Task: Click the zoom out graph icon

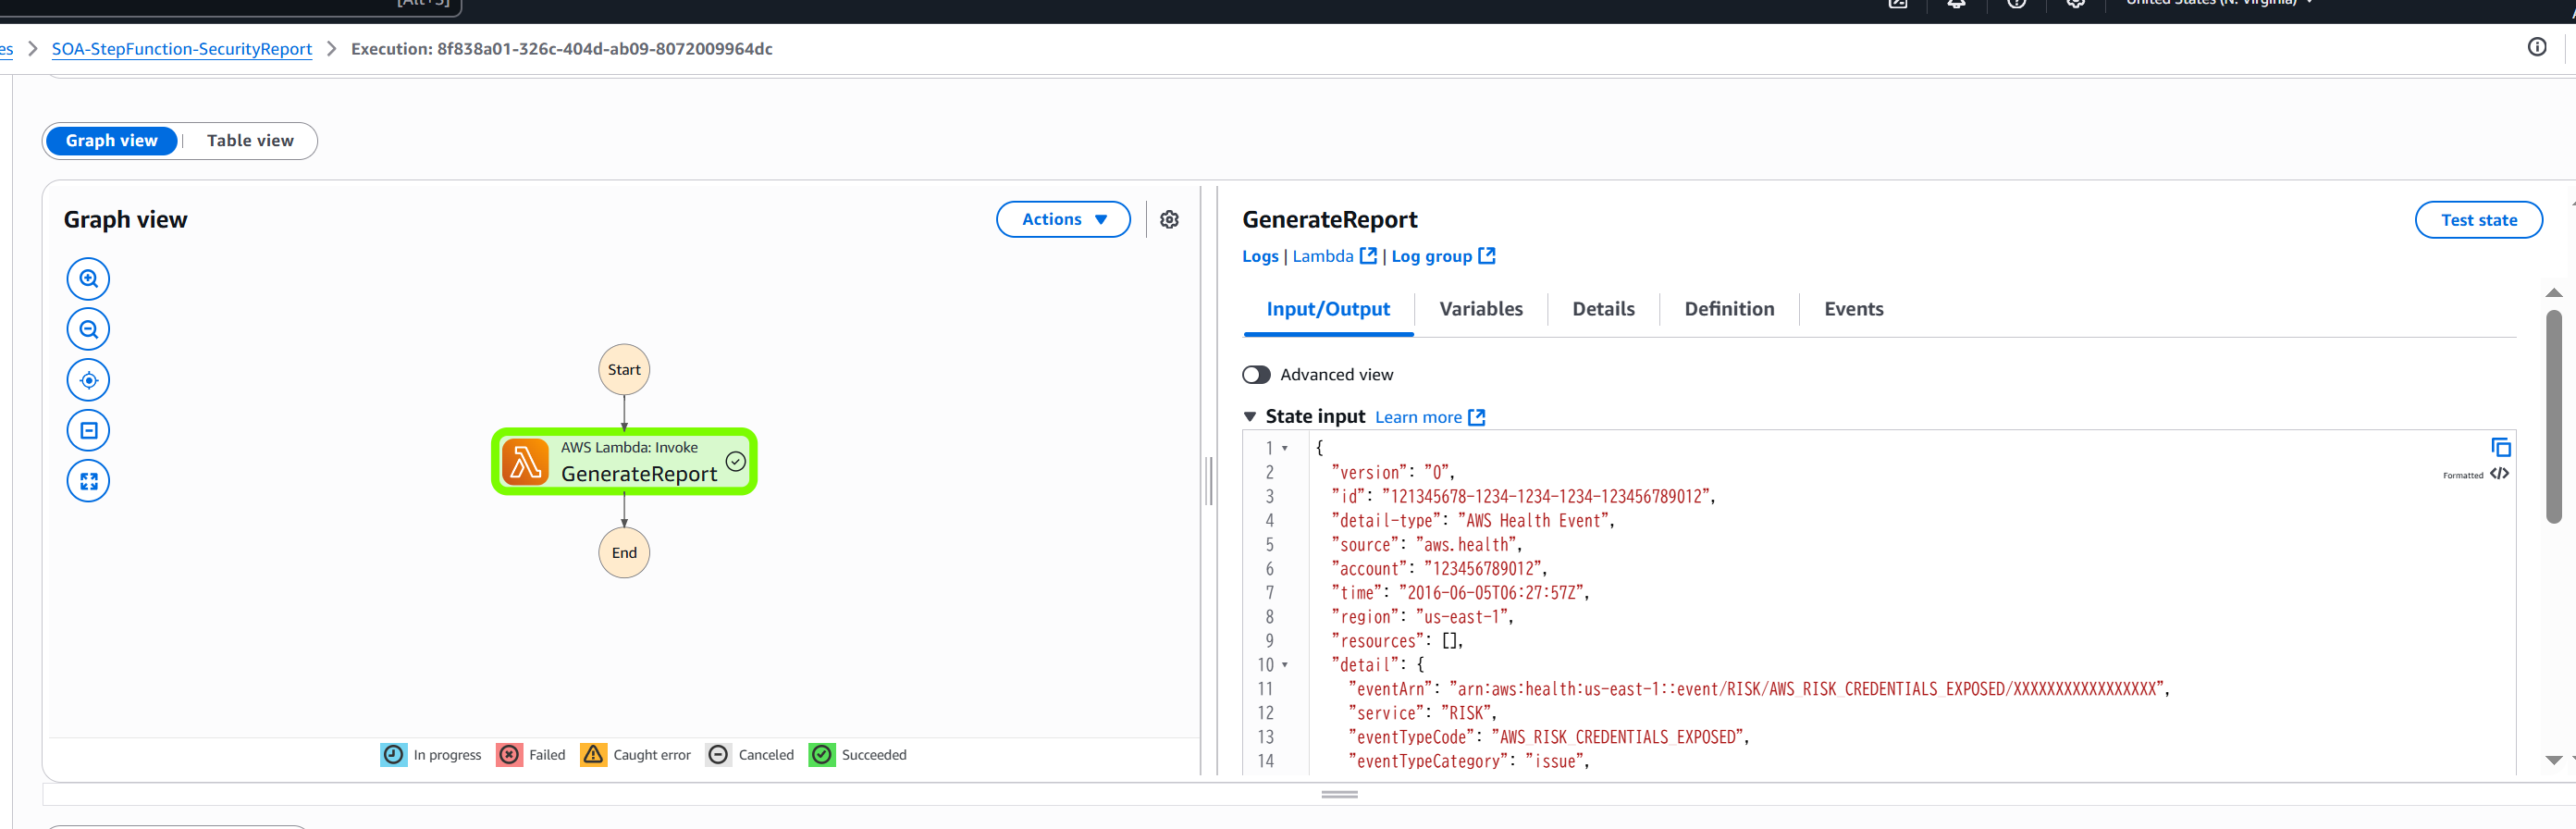Action: pos(88,329)
